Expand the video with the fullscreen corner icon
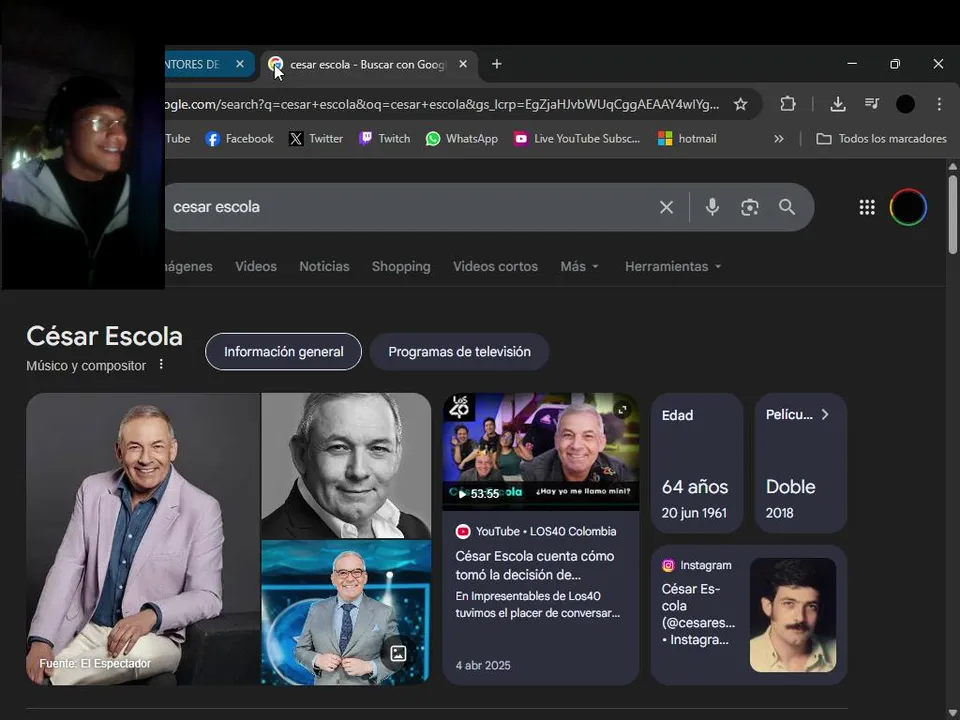 click(622, 410)
